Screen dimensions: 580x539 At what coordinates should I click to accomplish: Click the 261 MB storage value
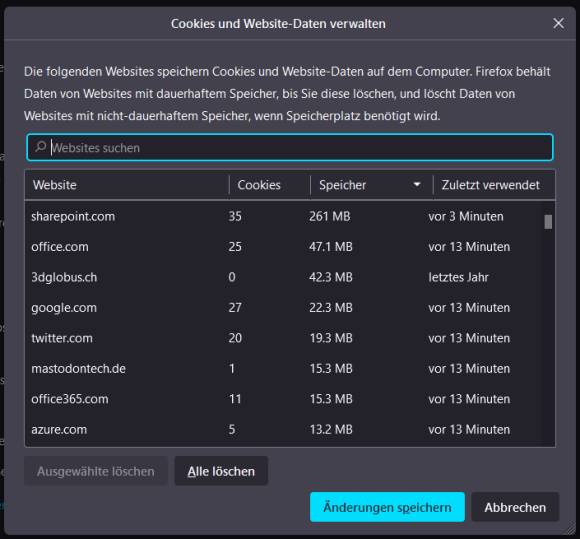[330, 216]
